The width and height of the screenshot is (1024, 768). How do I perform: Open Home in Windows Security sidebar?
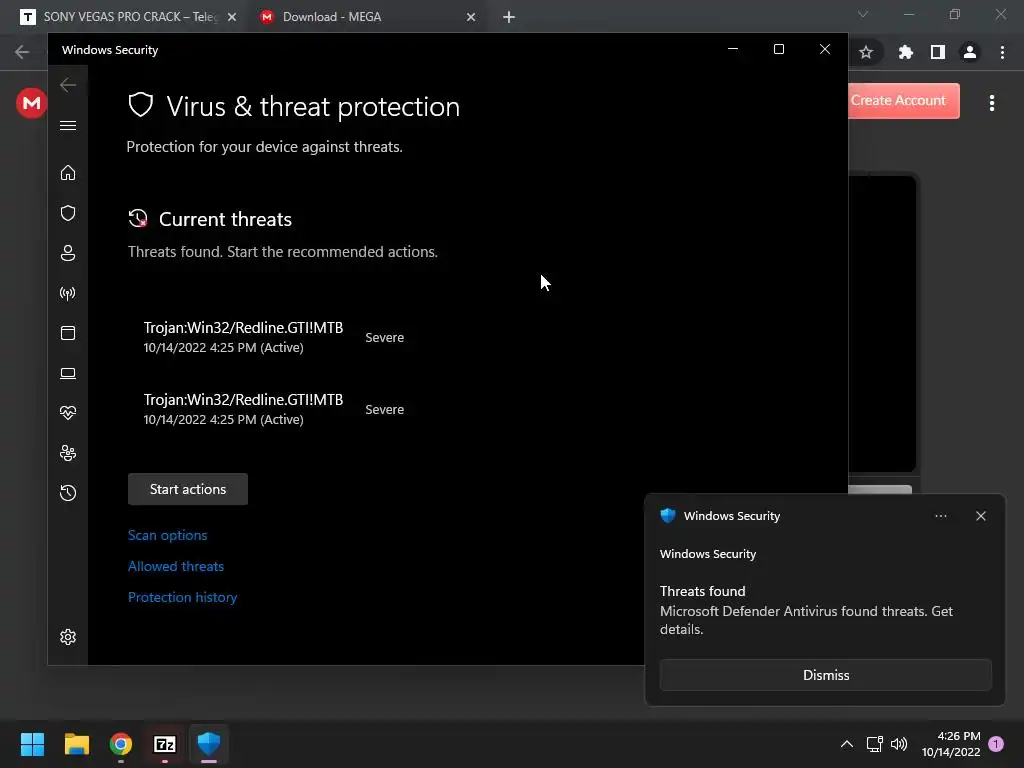pos(68,172)
